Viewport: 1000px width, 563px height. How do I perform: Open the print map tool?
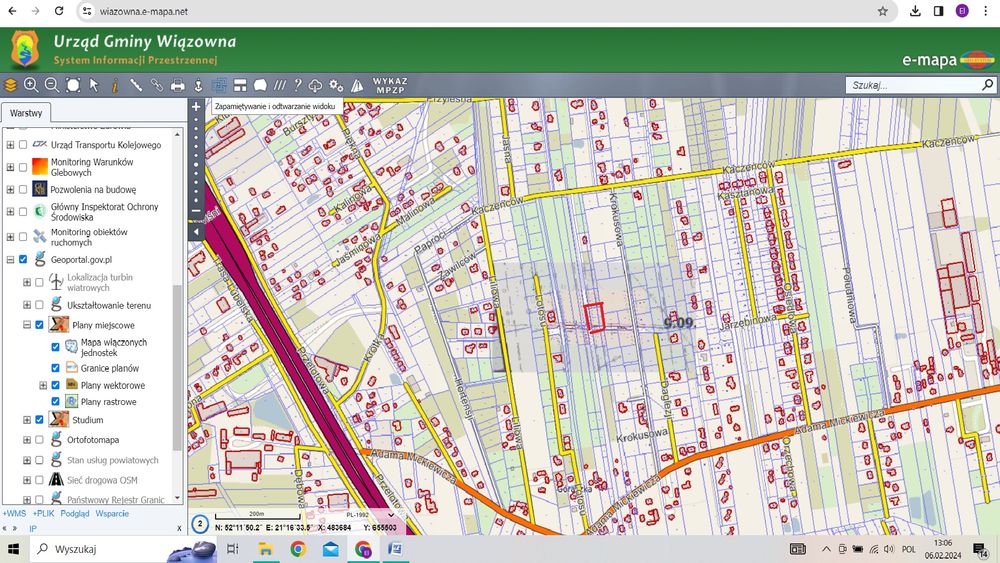(x=178, y=86)
